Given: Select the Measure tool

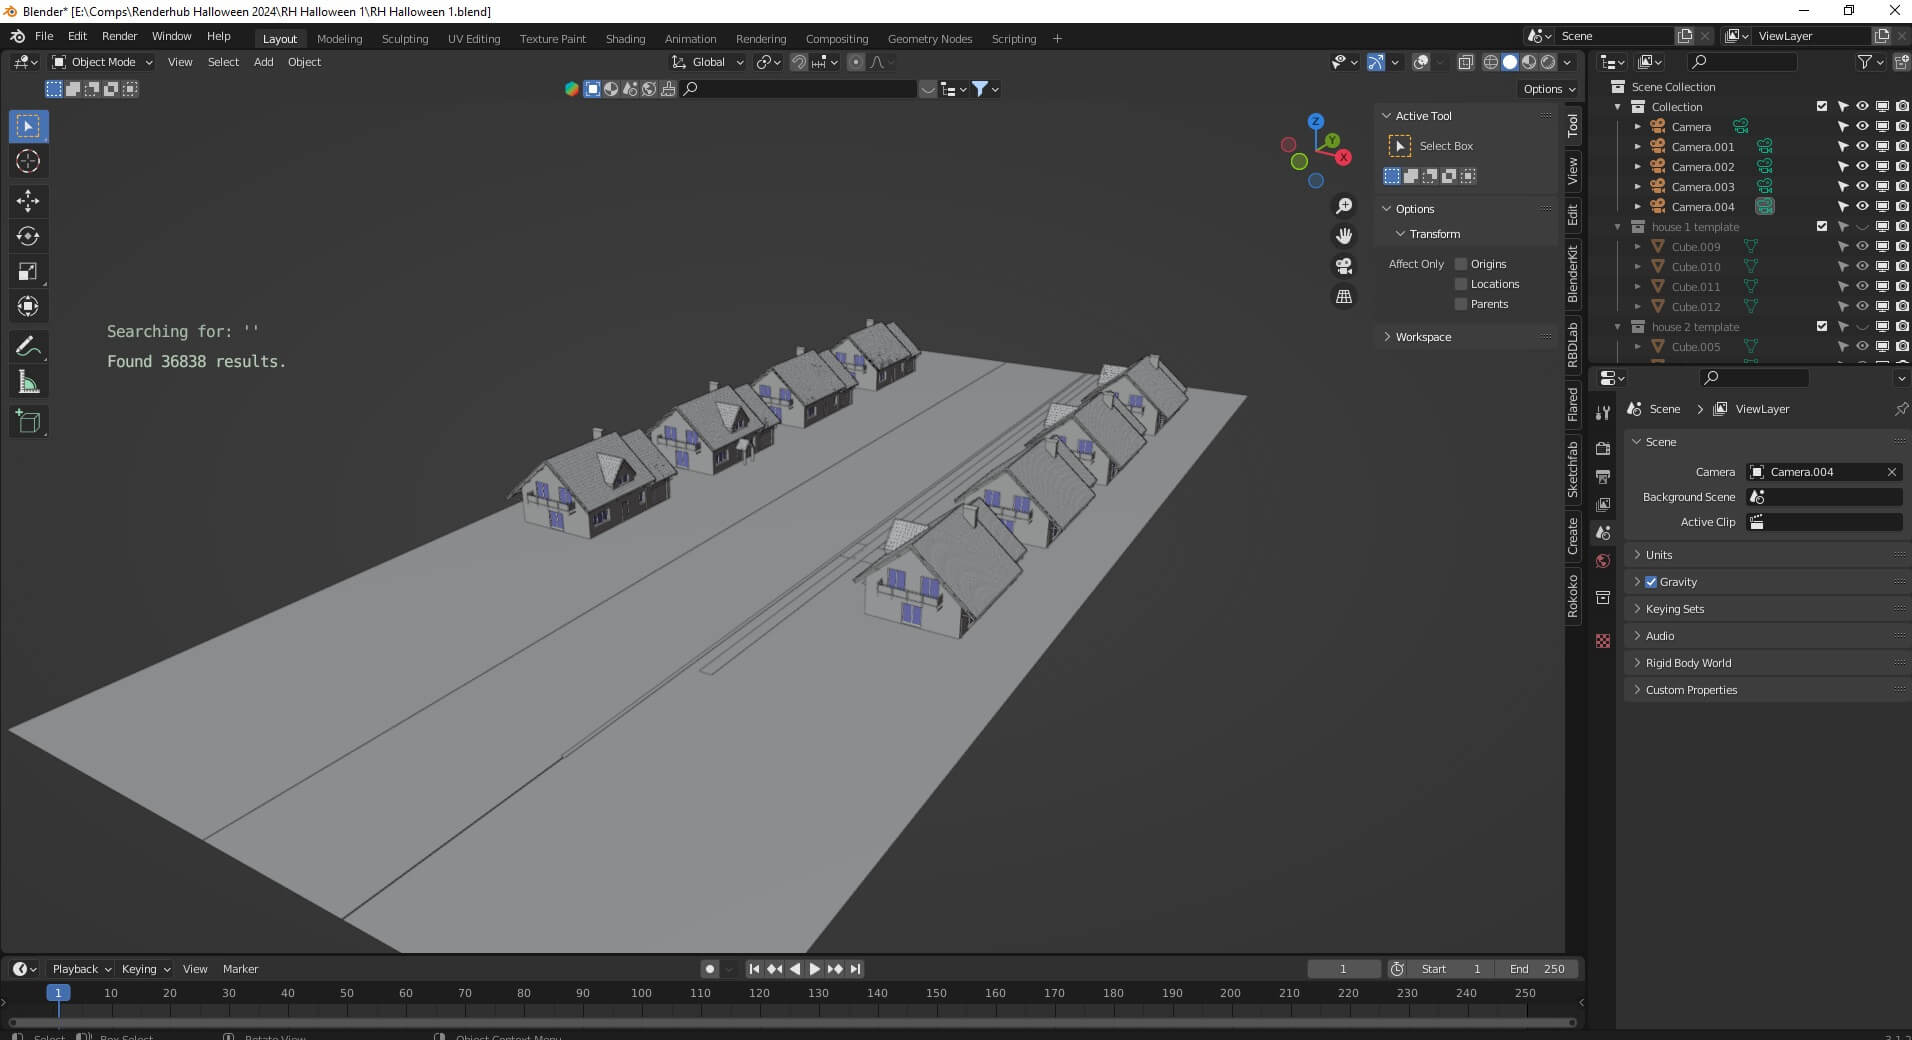Looking at the screenshot, I should [28, 381].
